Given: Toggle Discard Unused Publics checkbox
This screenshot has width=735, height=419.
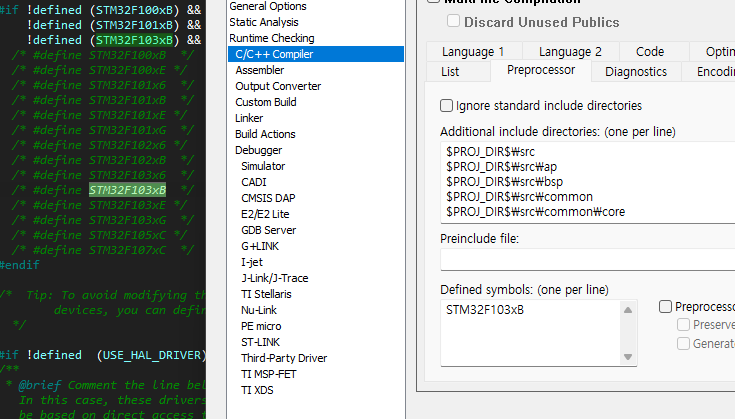Looking at the screenshot, I should coord(453,21).
